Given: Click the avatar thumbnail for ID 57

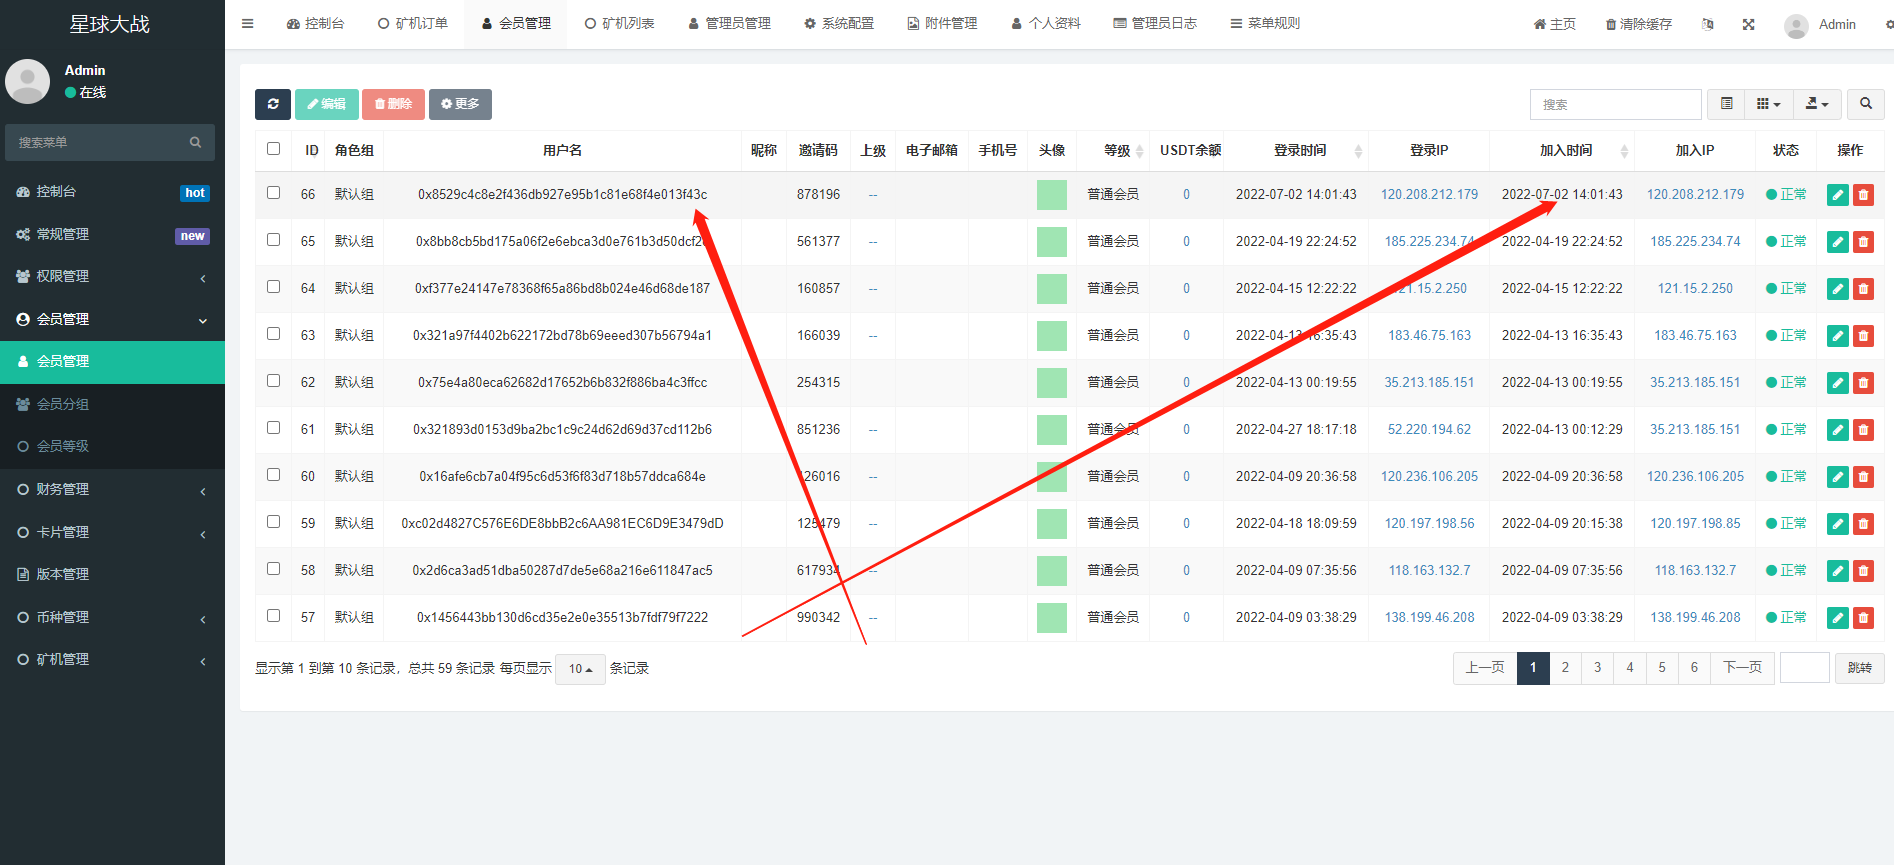Looking at the screenshot, I should coord(1052,618).
